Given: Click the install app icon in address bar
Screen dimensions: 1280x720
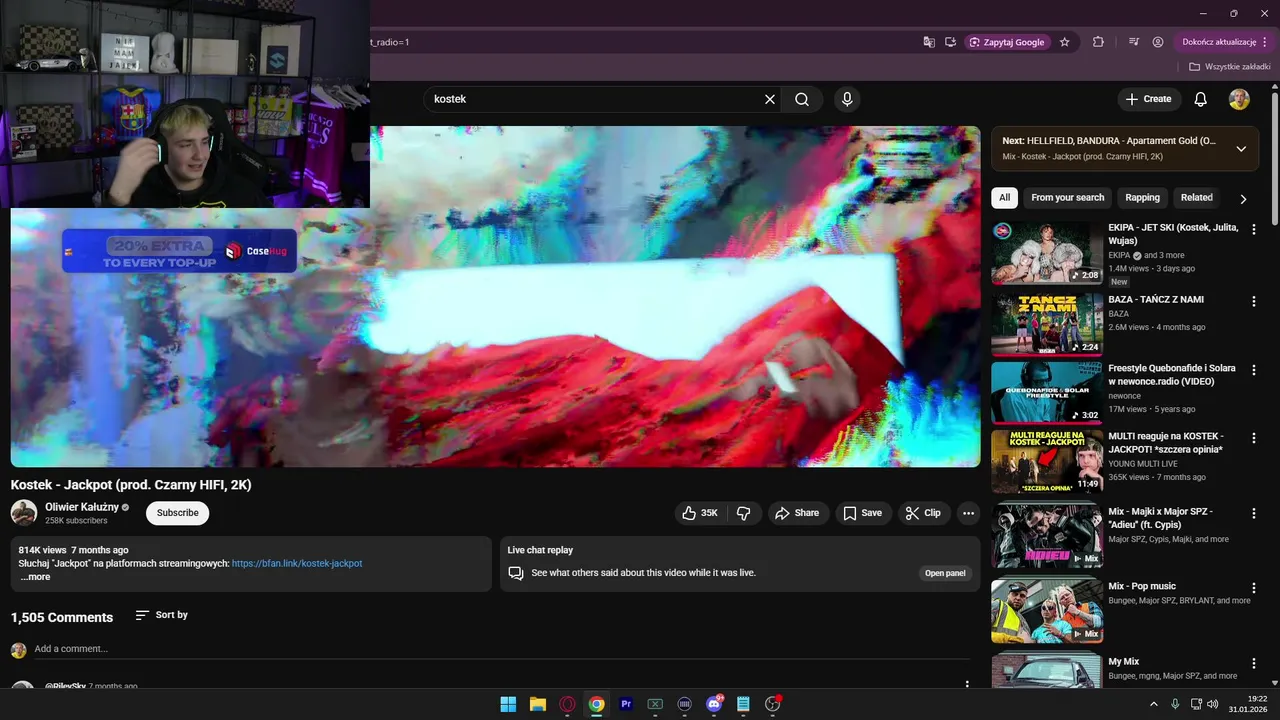Looking at the screenshot, I should (x=950, y=42).
